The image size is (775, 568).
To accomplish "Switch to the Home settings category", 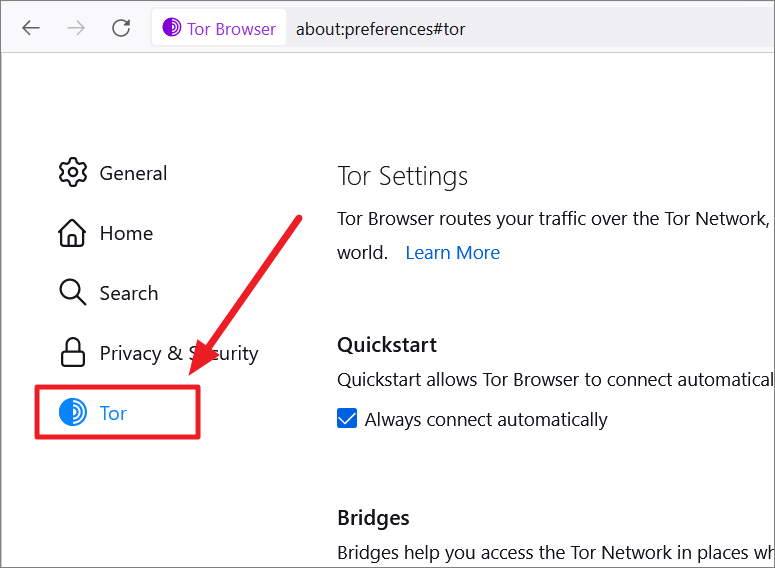I will (127, 233).
